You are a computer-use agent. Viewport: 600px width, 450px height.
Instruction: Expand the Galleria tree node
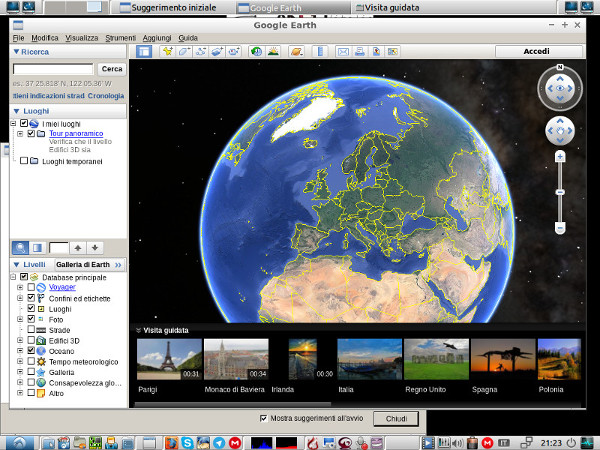(20, 372)
